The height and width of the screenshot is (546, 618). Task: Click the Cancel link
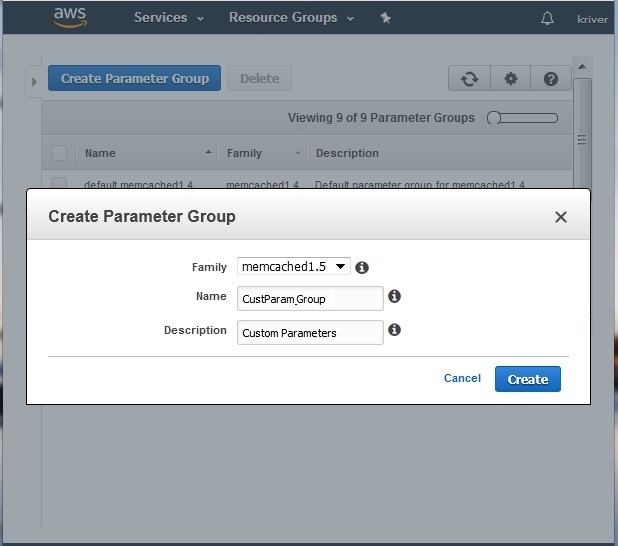click(462, 379)
